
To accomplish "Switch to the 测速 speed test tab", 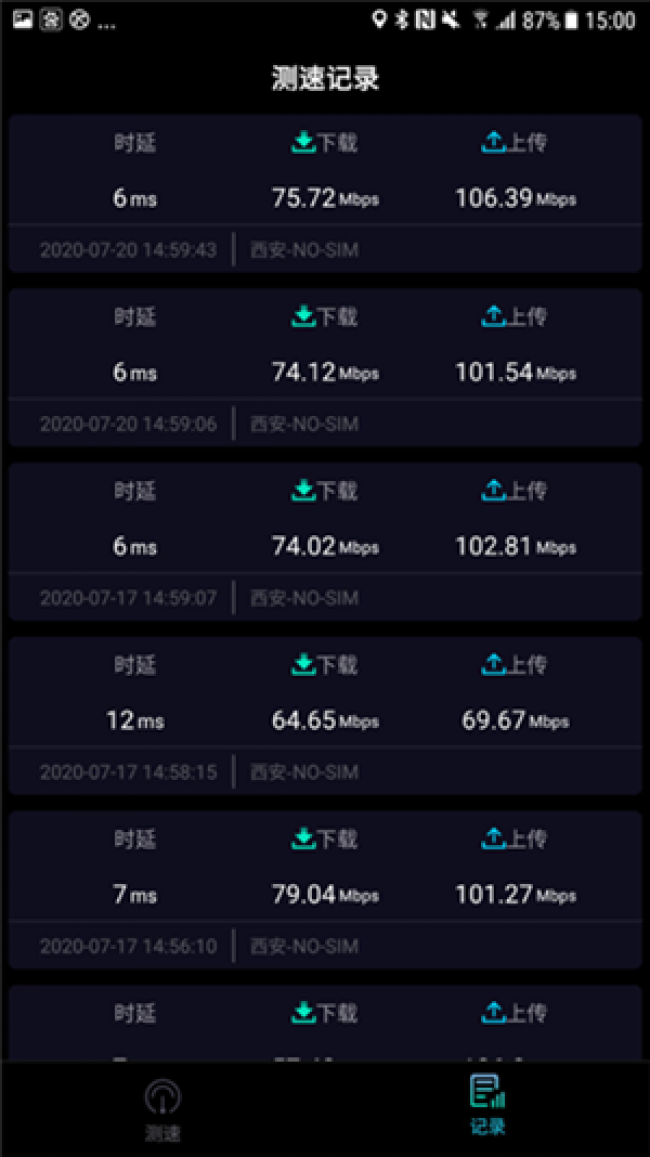I will click(x=162, y=1109).
